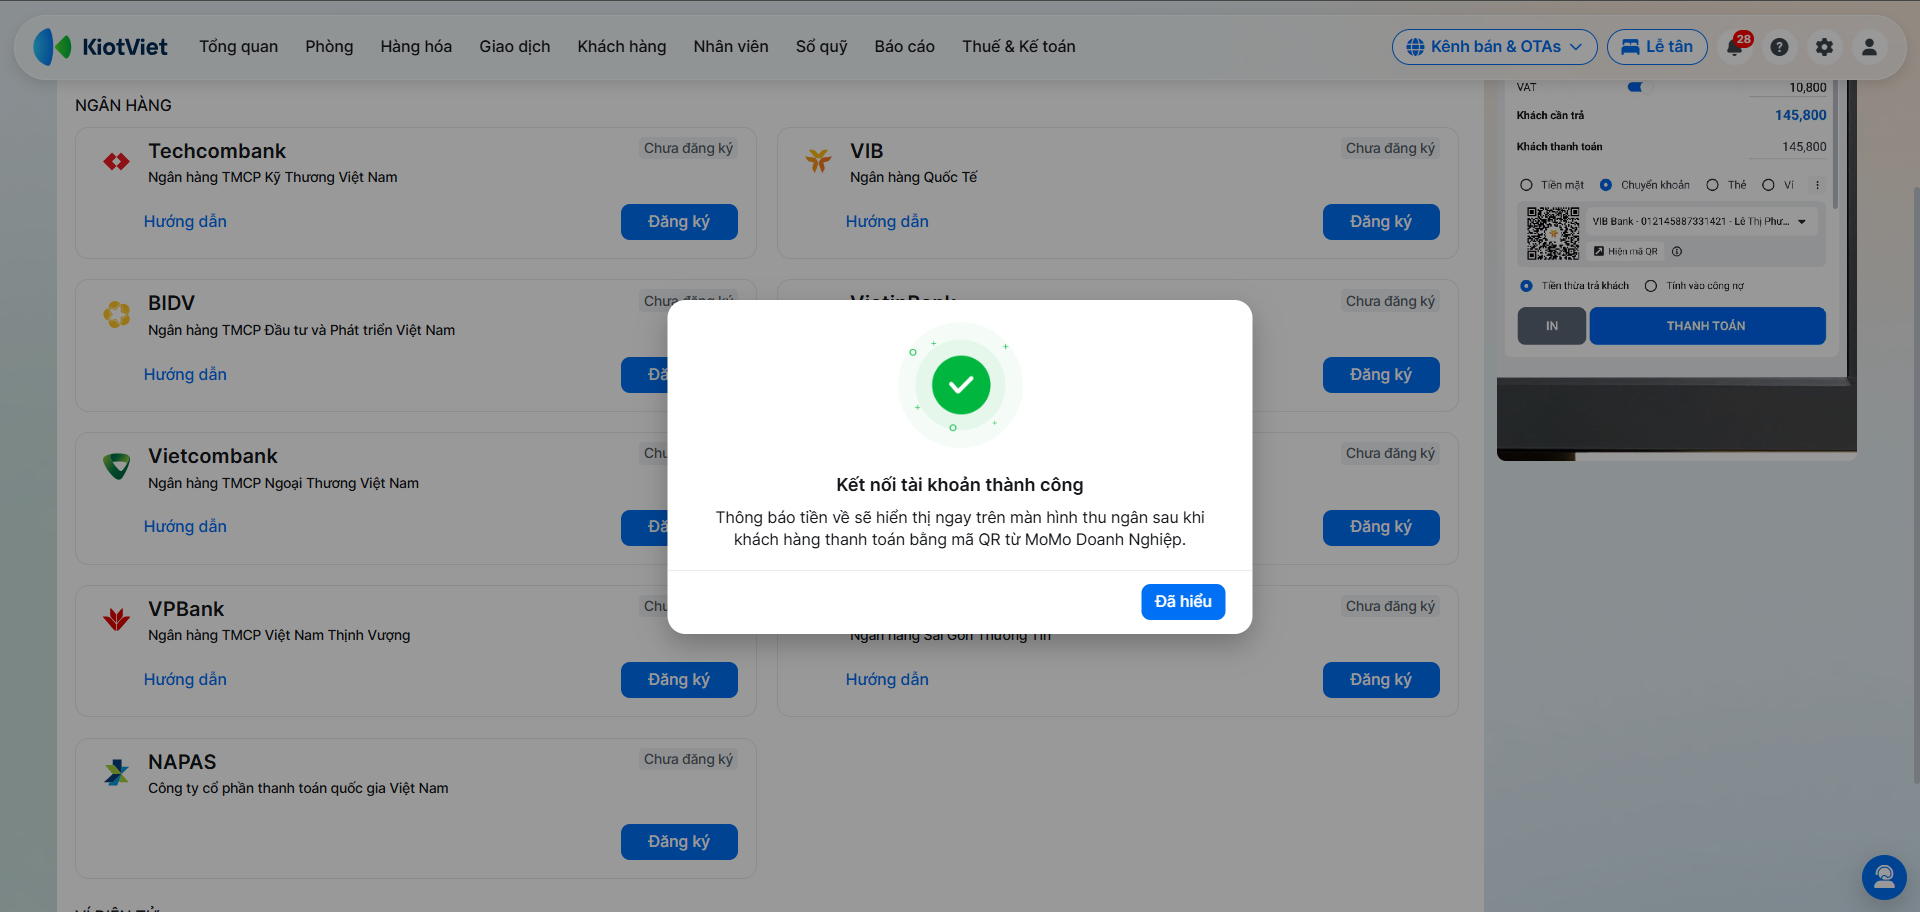
Task: Click NAPAS's "Chưa đăng ký" status badge
Action: [x=688, y=759]
